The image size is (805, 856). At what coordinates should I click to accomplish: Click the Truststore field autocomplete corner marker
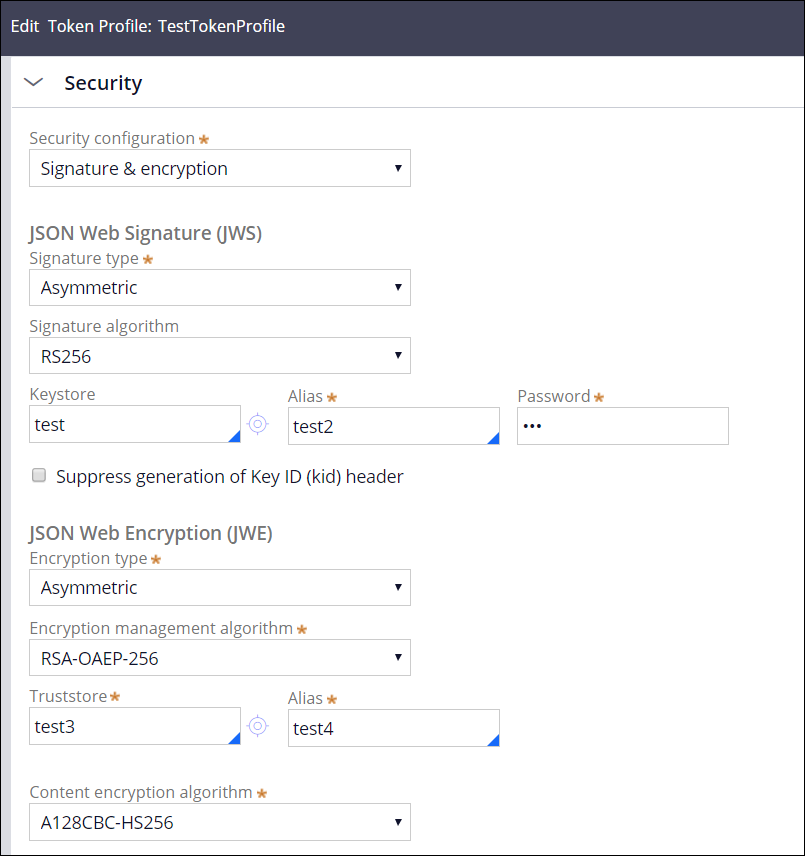(x=235, y=738)
